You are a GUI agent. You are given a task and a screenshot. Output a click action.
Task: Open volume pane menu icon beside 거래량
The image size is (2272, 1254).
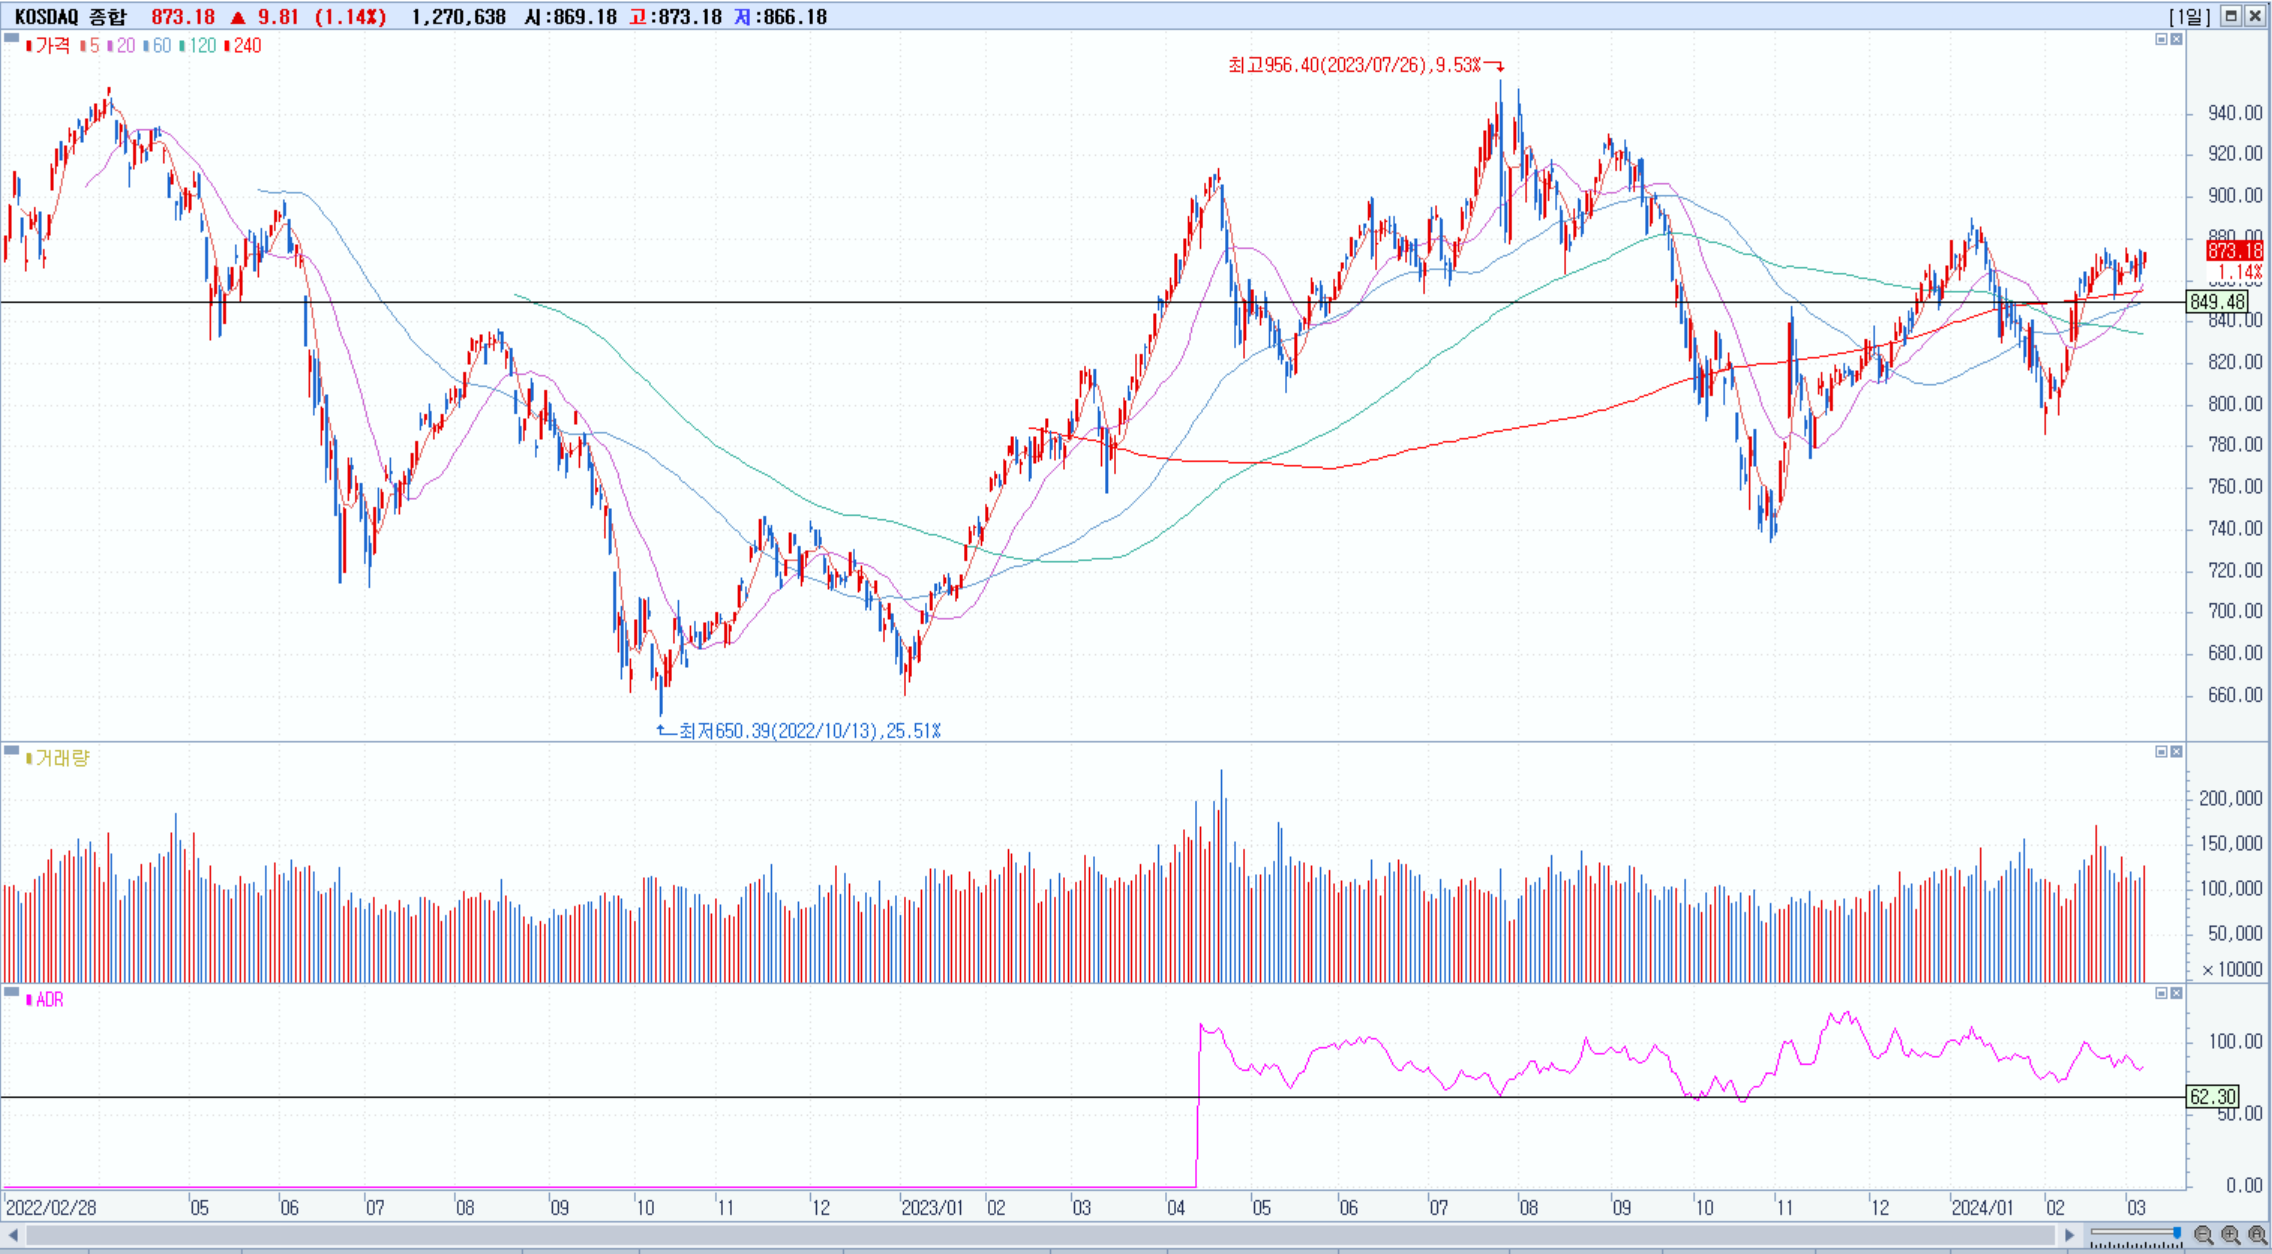[11, 750]
